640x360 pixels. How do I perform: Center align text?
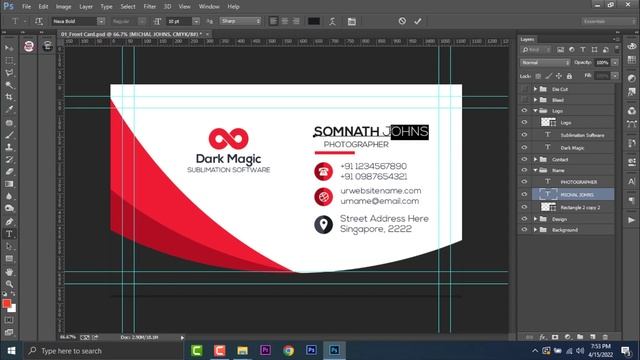pyautogui.click(x=285, y=21)
